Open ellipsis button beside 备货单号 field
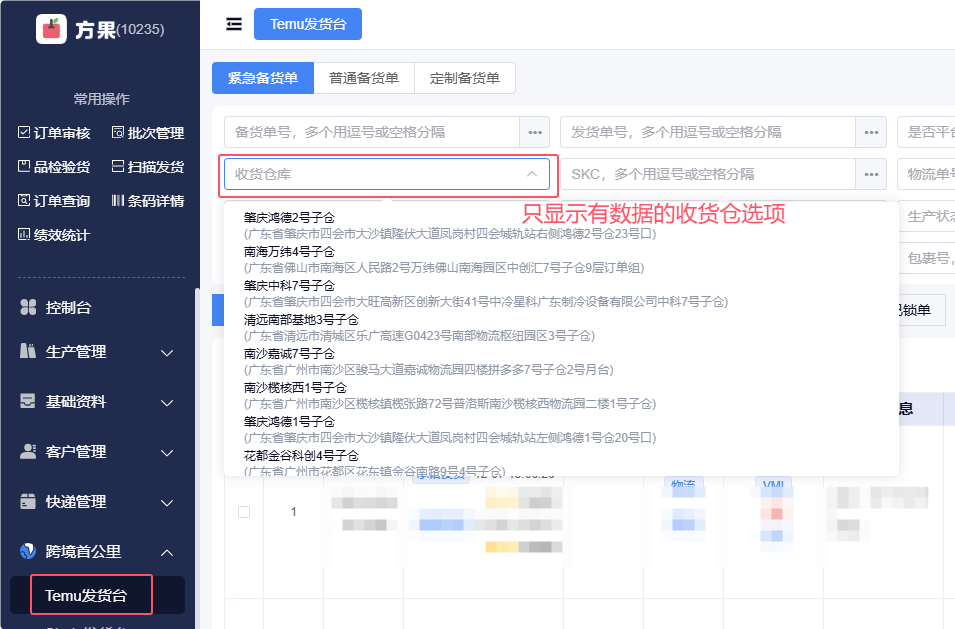Viewport: 955px width, 629px height. click(535, 132)
